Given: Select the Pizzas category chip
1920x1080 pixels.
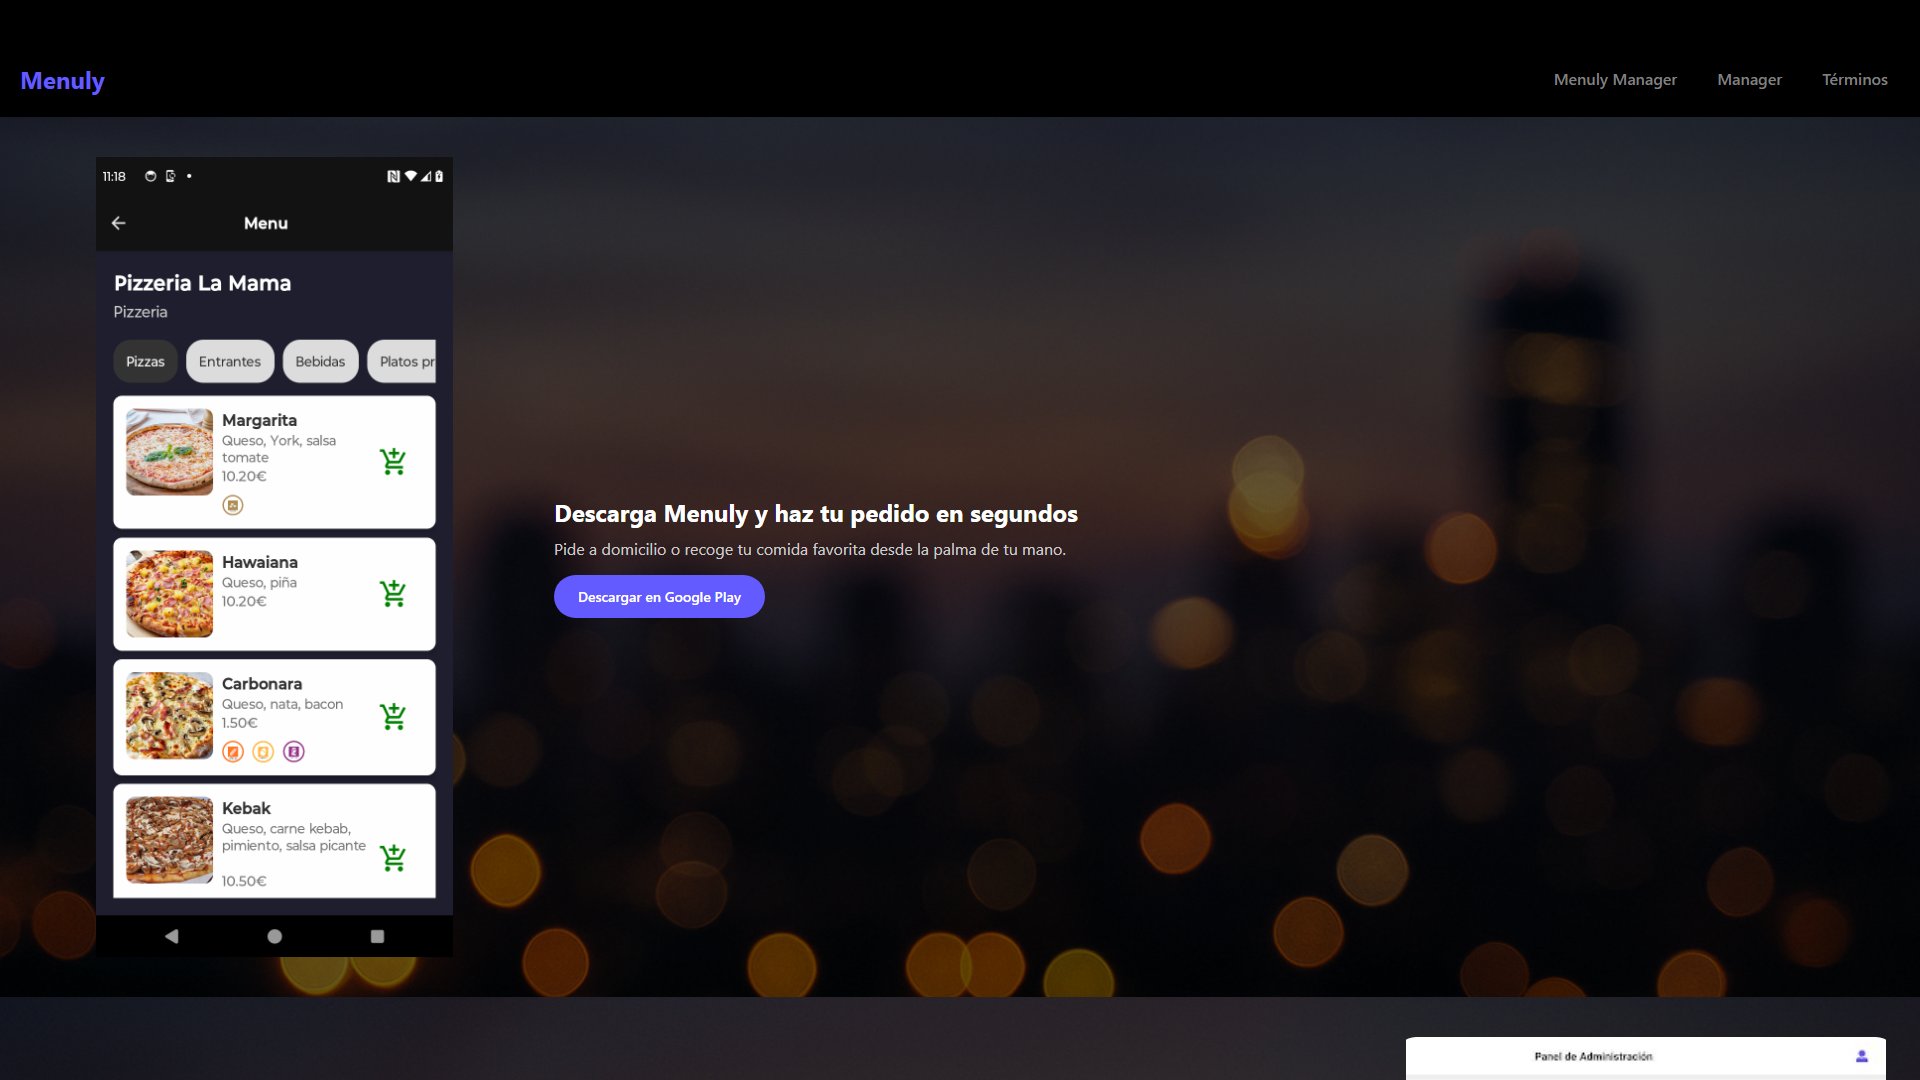Looking at the screenshot, I should [145, 361].
